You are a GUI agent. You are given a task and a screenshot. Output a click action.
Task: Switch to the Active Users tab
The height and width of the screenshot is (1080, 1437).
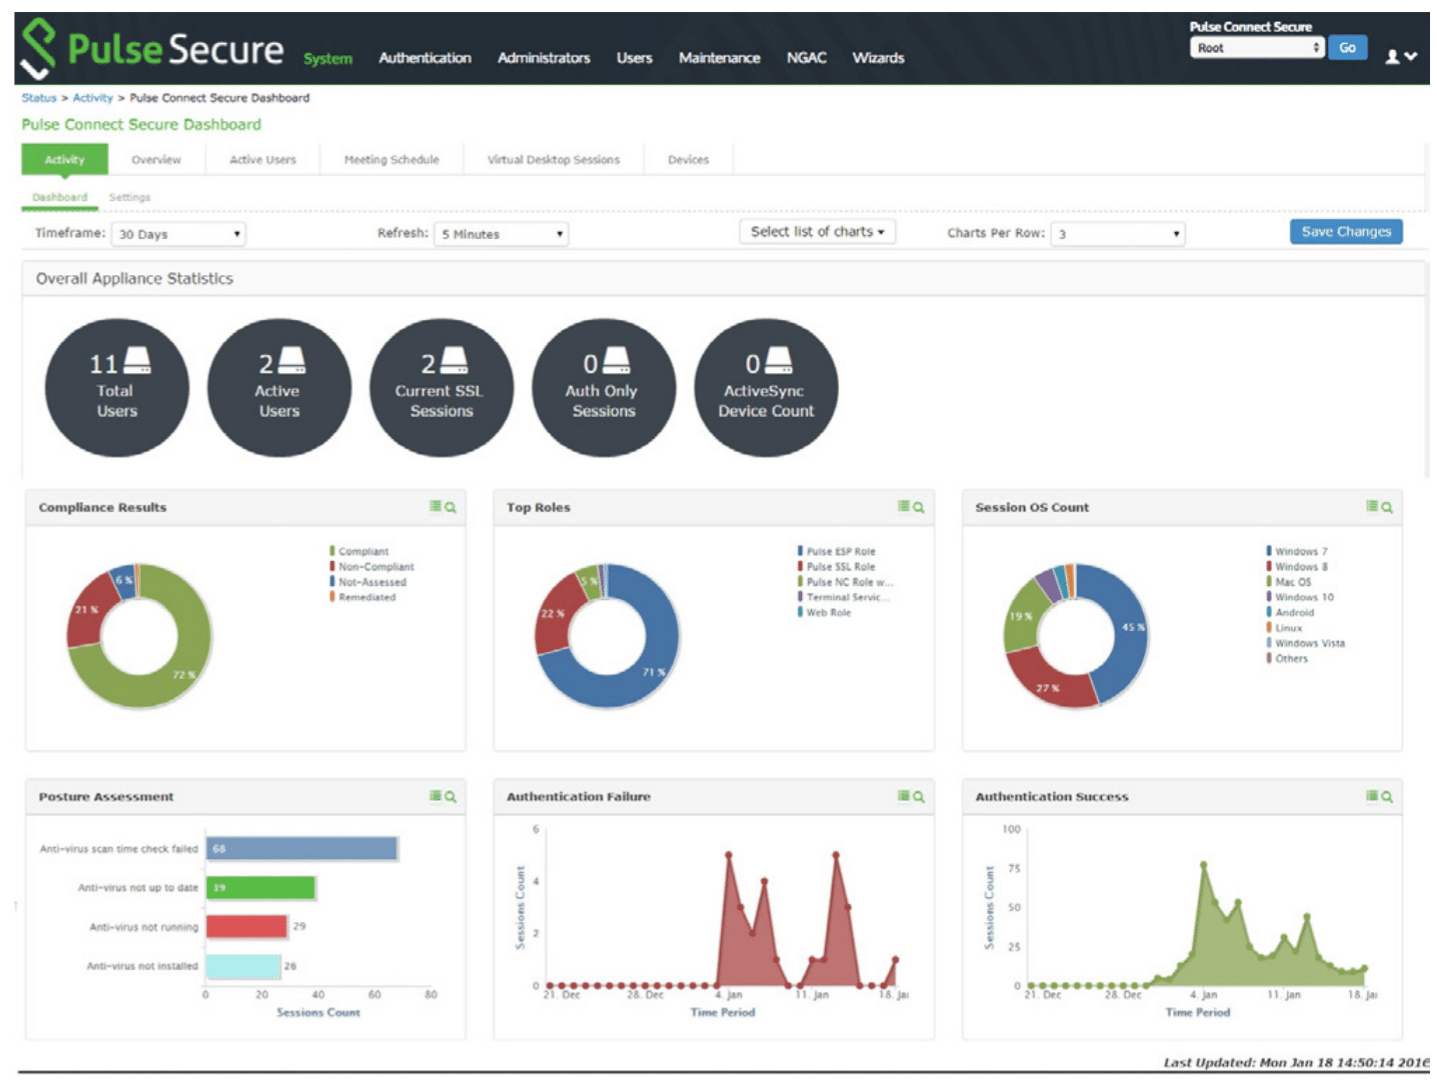[262, 160]
